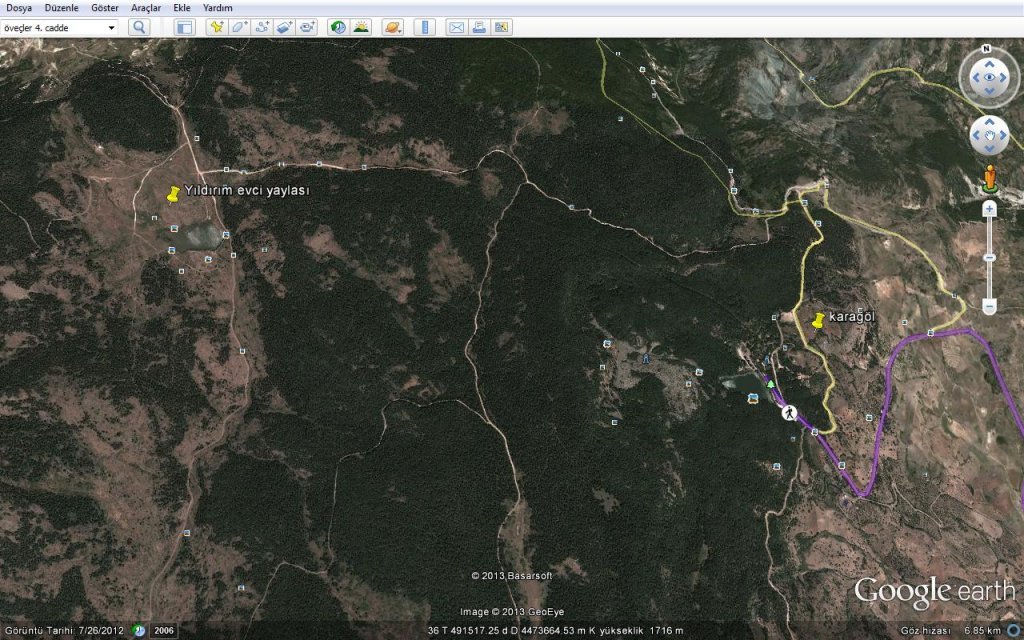
Task: Select the add path tool
Action: point(262,27)
